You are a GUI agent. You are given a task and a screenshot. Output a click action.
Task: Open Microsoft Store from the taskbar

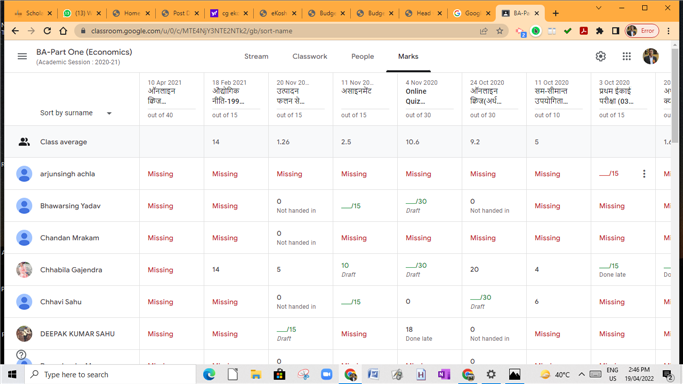point(279,374)
